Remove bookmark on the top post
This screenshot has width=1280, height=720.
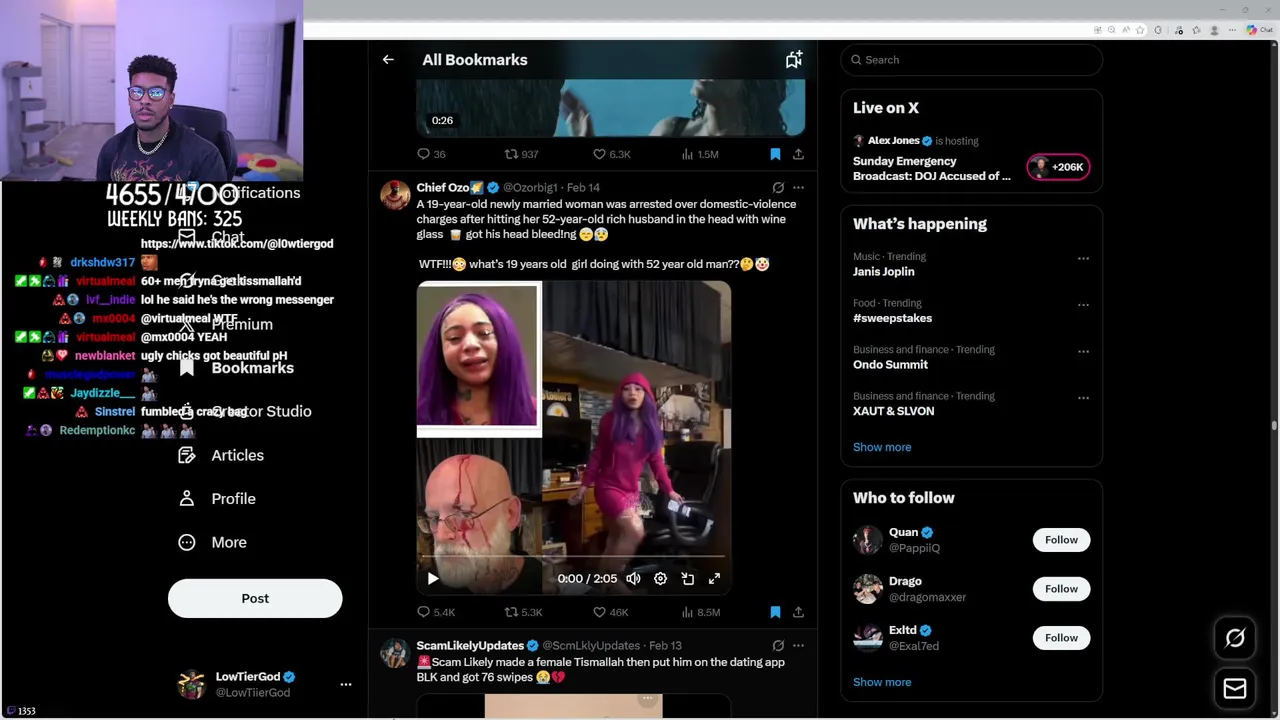click(775, 154)
